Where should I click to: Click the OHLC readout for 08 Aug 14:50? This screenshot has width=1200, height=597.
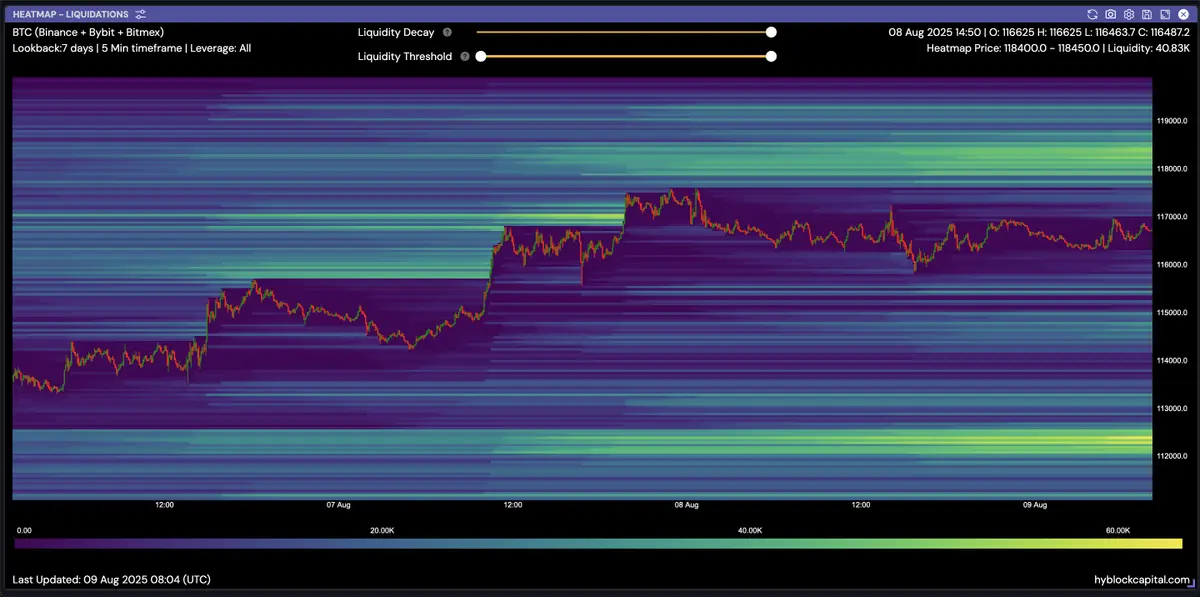point(1037,32)
